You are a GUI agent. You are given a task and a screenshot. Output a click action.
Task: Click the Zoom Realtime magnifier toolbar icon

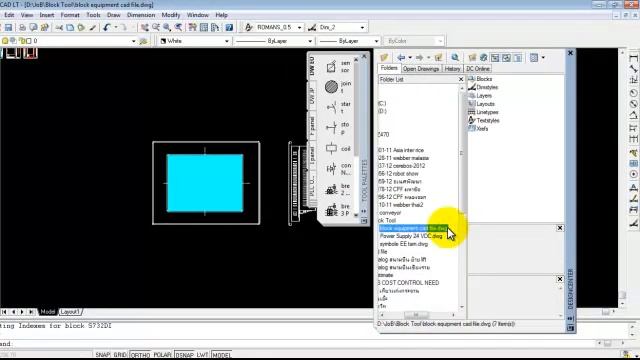(156, 27)
